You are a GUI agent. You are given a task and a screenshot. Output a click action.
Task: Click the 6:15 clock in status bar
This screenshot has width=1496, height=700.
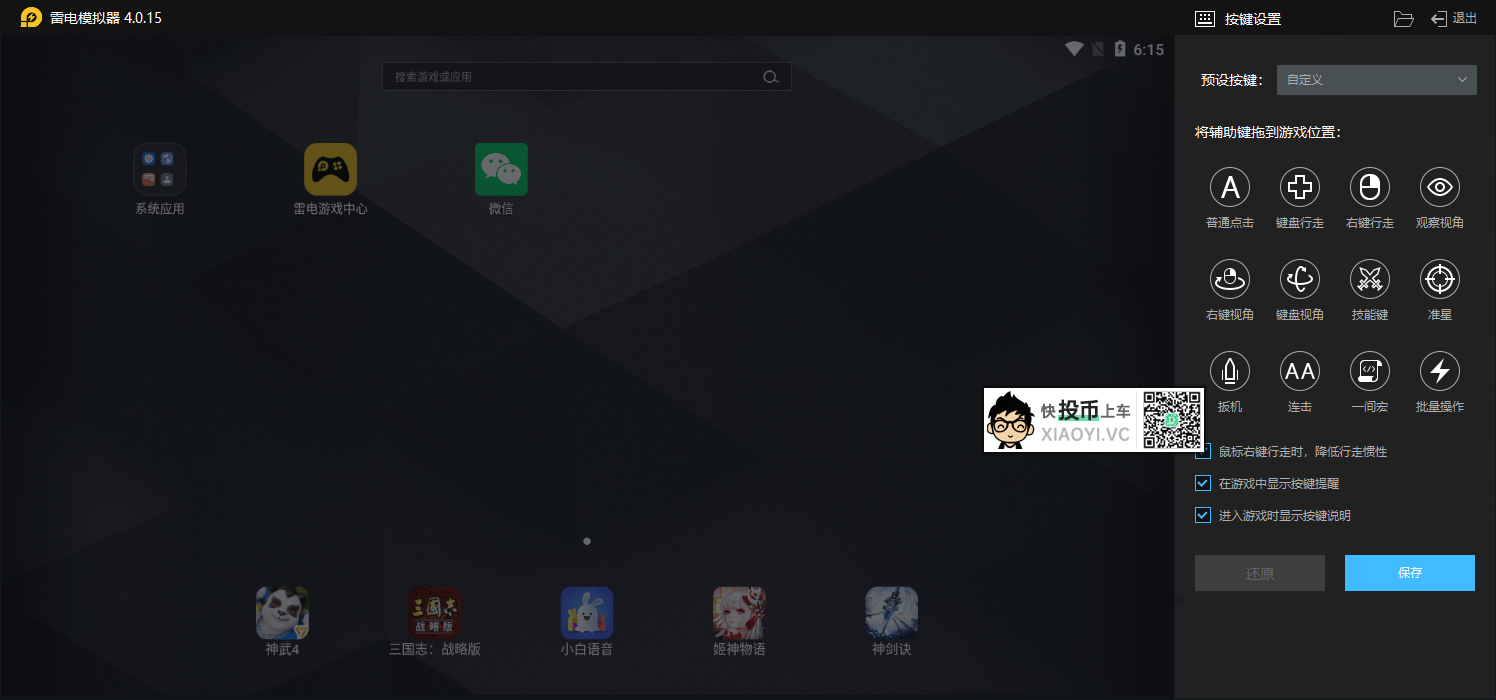pos(1149,49)
